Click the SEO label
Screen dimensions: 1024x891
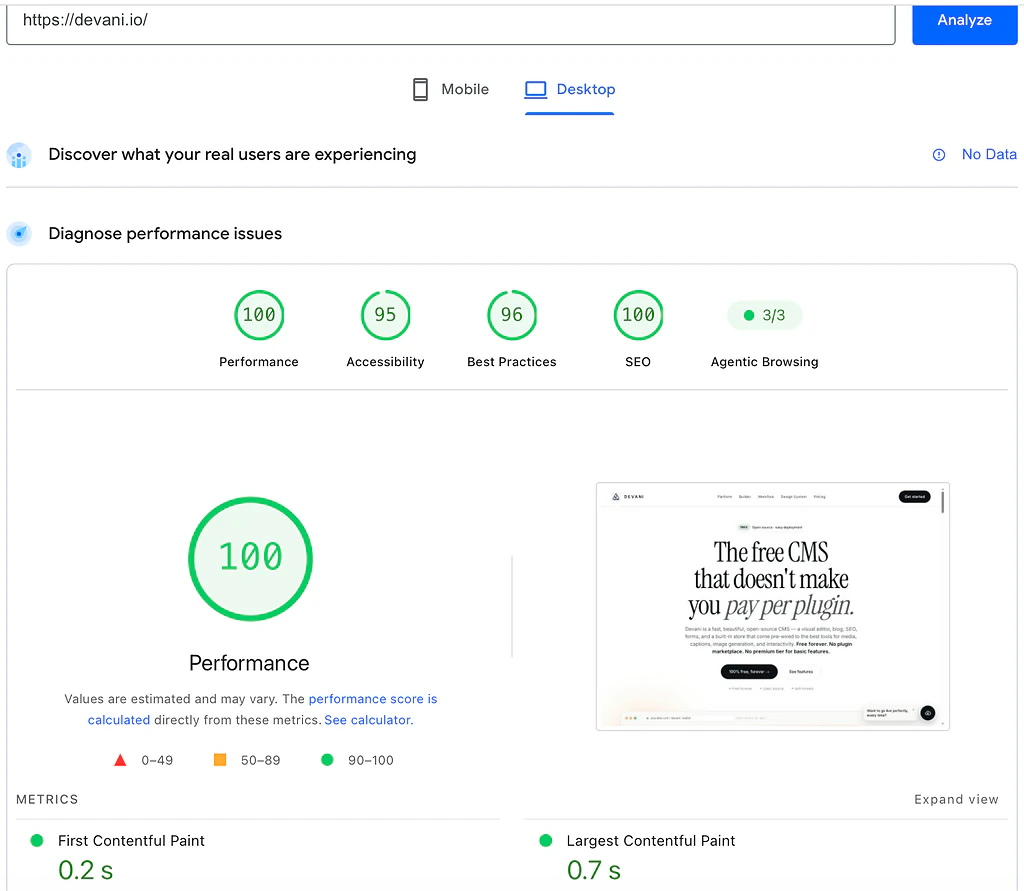pyautogui.click(x=638, y=362)
